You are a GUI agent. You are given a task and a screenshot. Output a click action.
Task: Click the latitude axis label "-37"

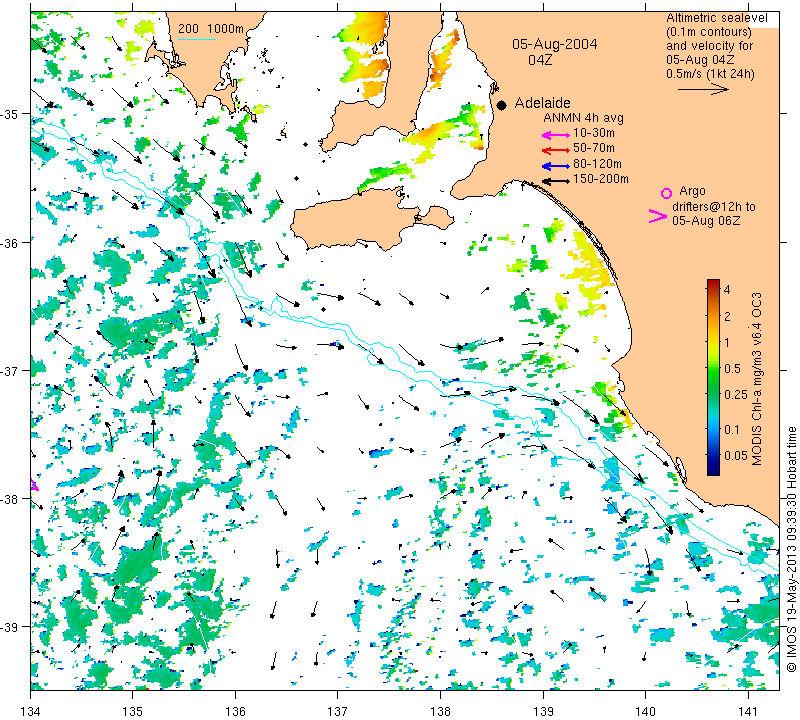[x=10, y=371]
